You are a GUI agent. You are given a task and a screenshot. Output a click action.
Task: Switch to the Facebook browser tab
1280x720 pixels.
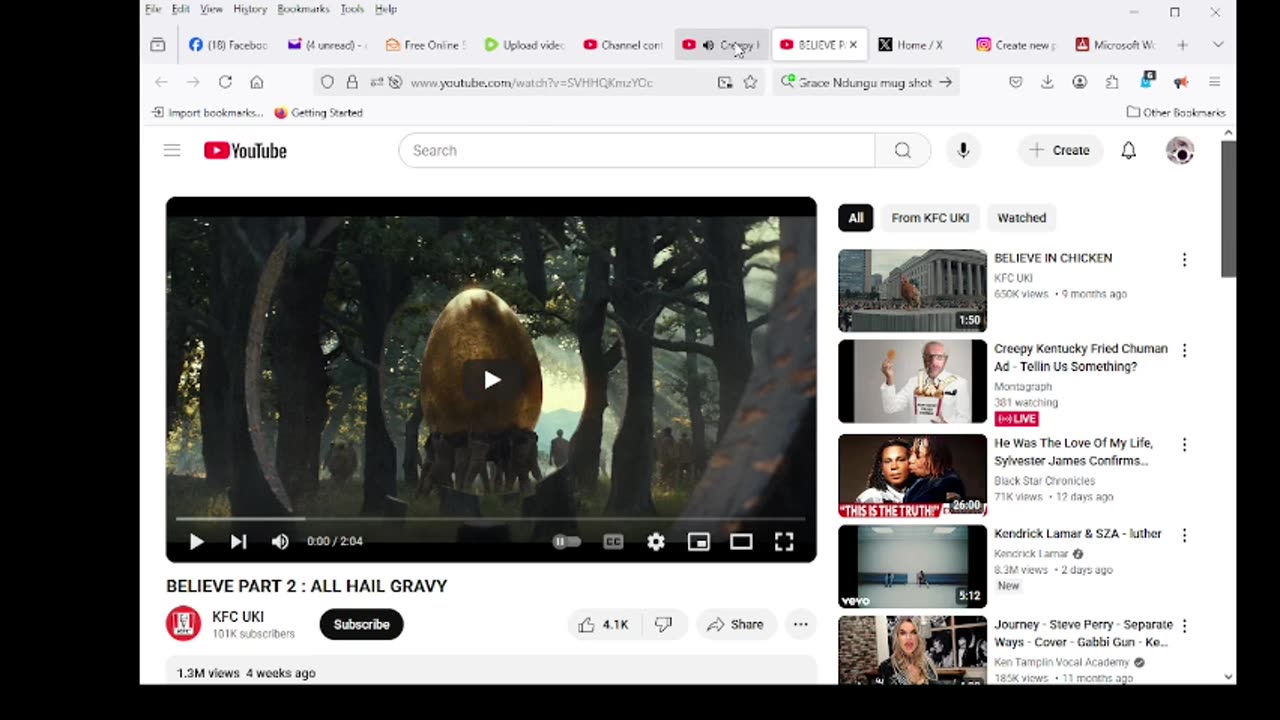tap(228, 45)
